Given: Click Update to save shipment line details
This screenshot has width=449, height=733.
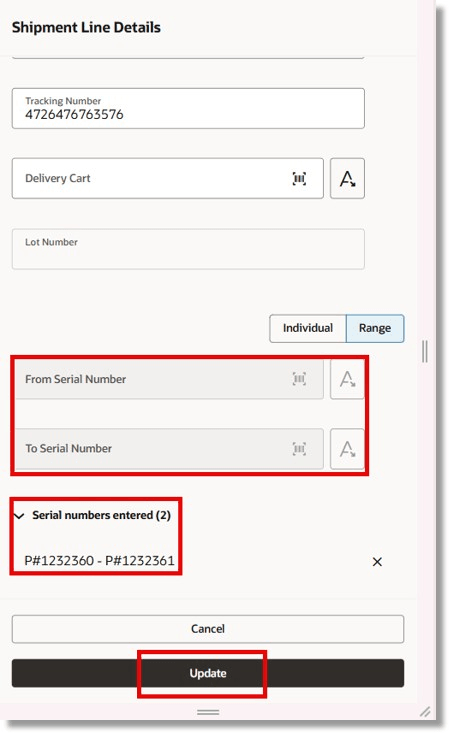Looking at the screenshot, I should point(208,673).
